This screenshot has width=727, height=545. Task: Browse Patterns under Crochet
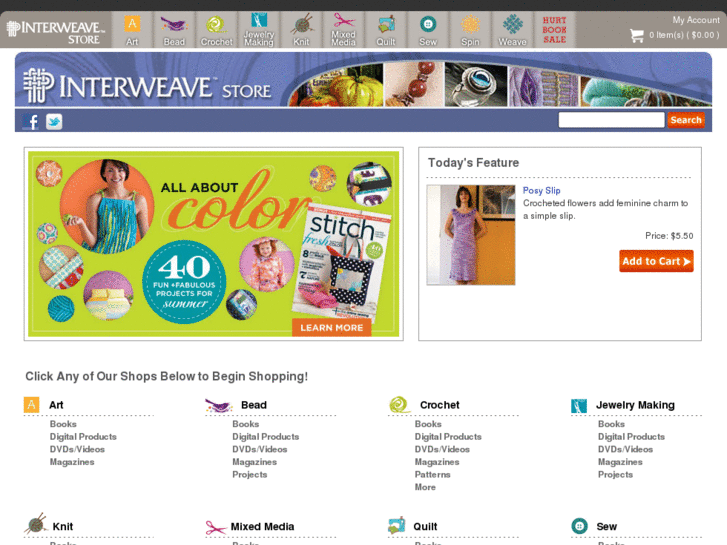(x=433, y=474)
